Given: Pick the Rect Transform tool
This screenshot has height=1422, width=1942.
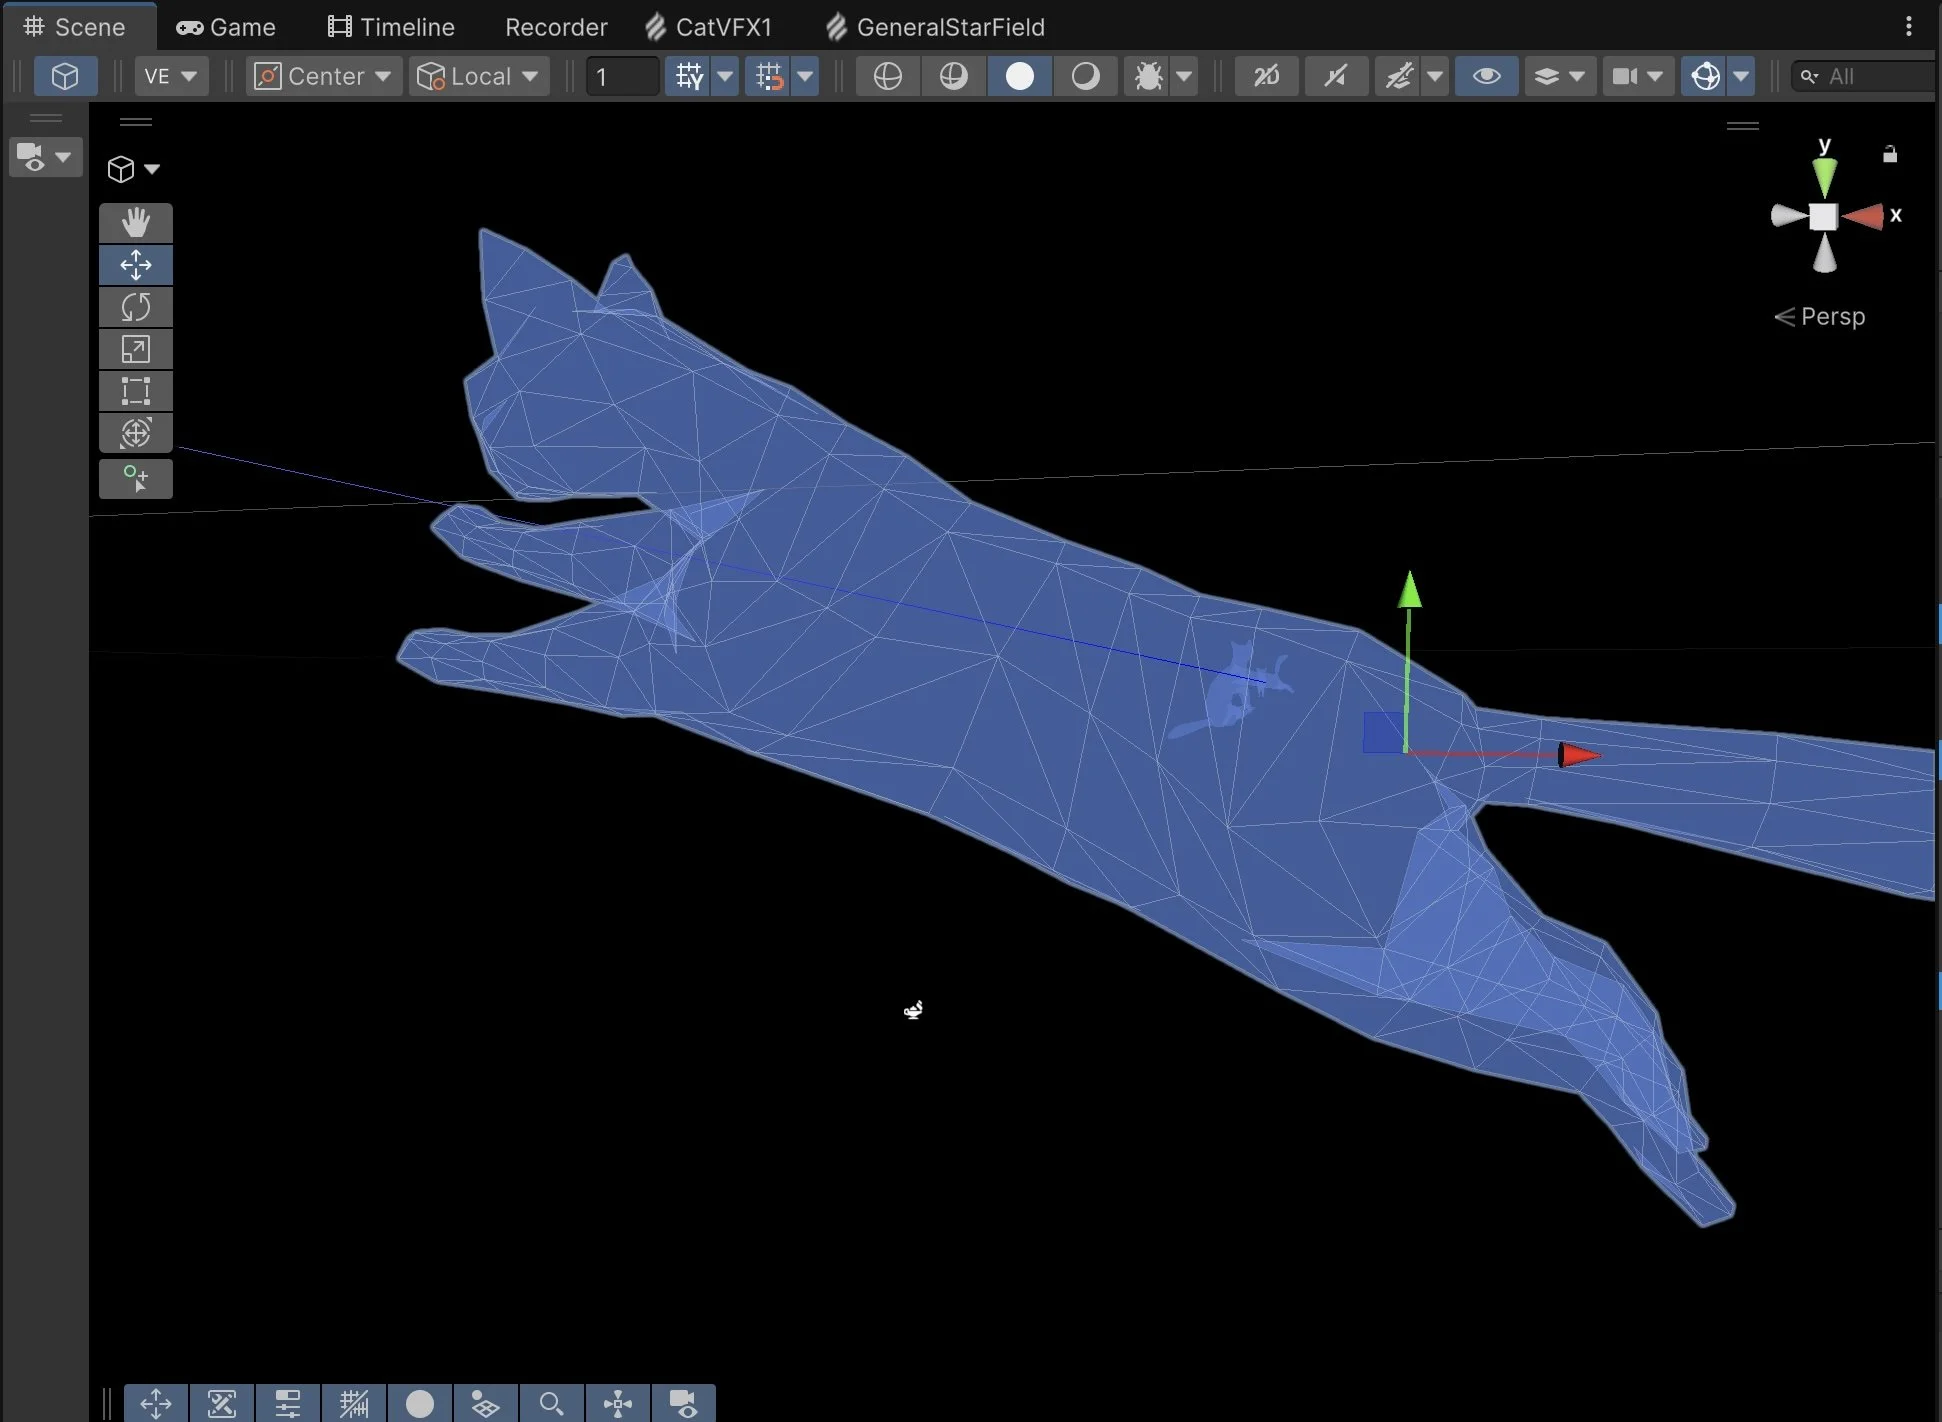Looking at the screenshot, I should [x=136, y=390].
